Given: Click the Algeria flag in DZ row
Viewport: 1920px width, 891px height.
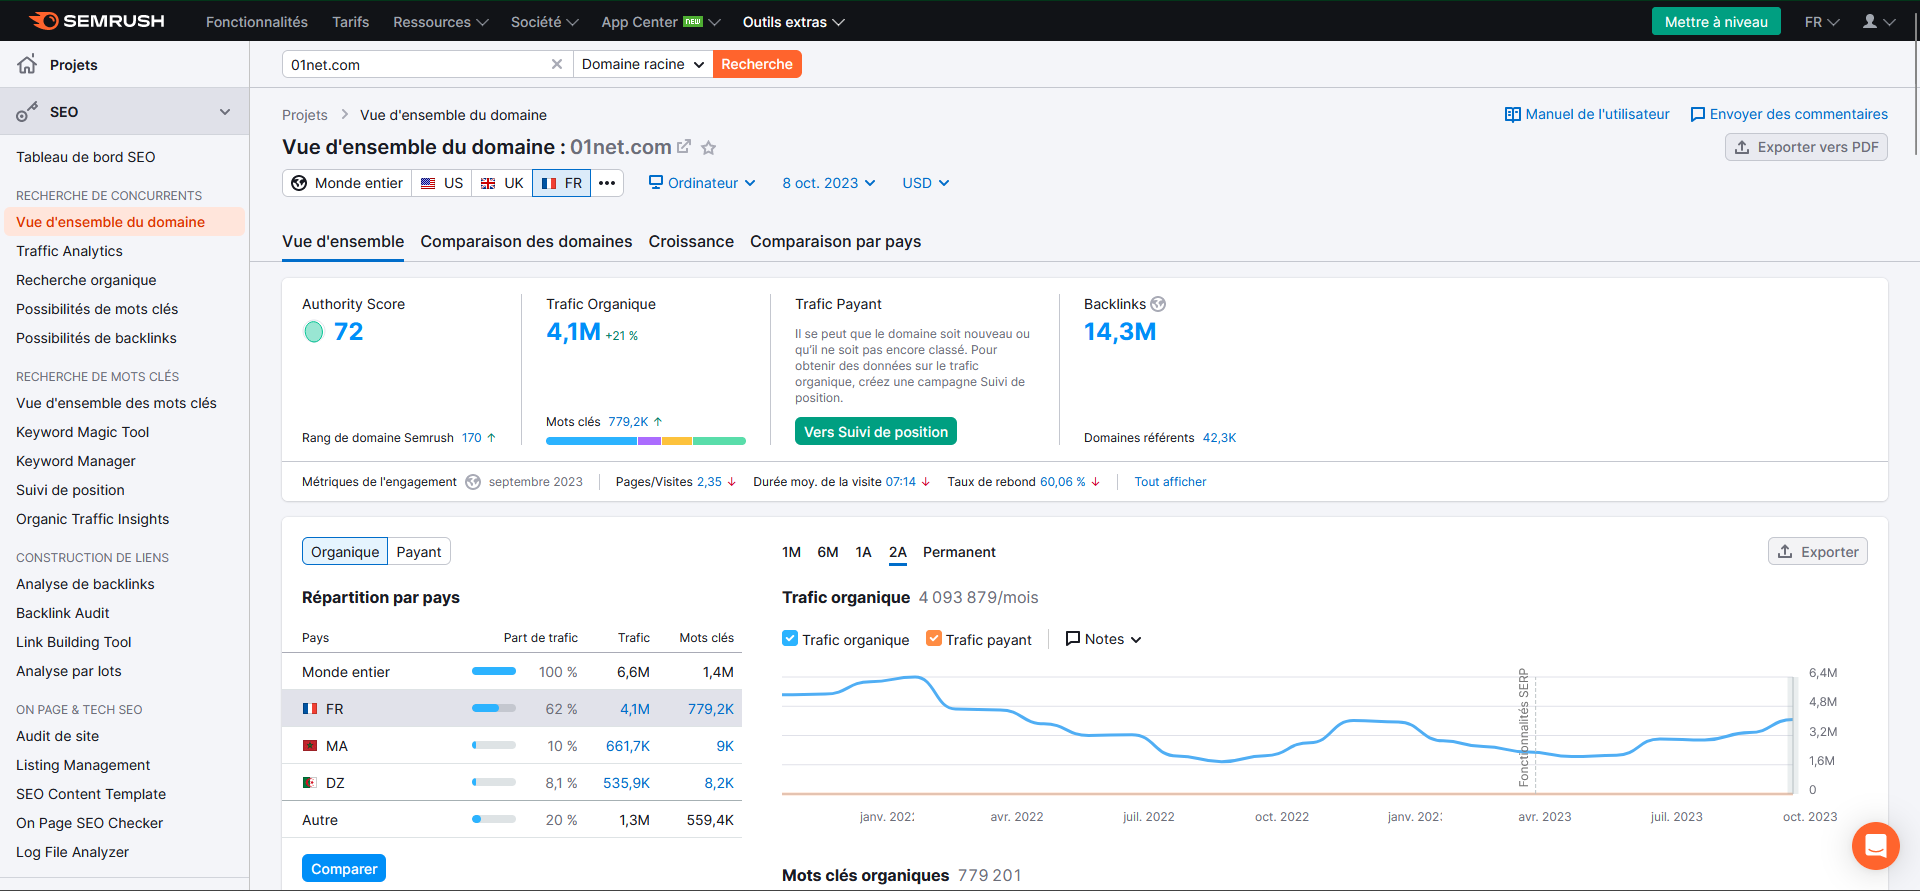Looking at the screenshot, I should 310,783.
